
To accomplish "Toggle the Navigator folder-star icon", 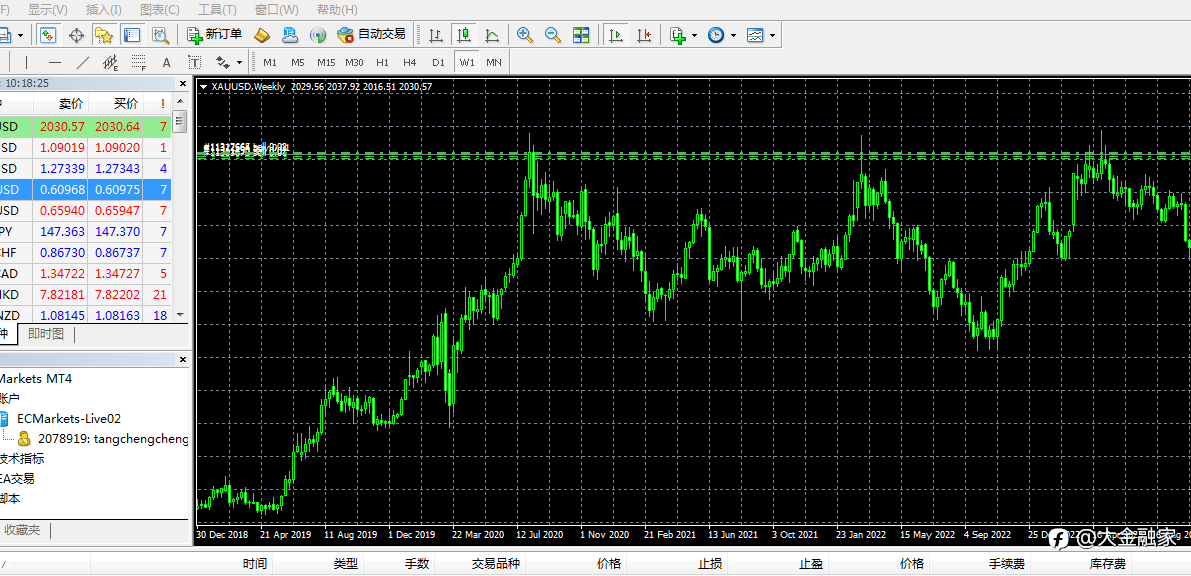I will coord(104,35).
